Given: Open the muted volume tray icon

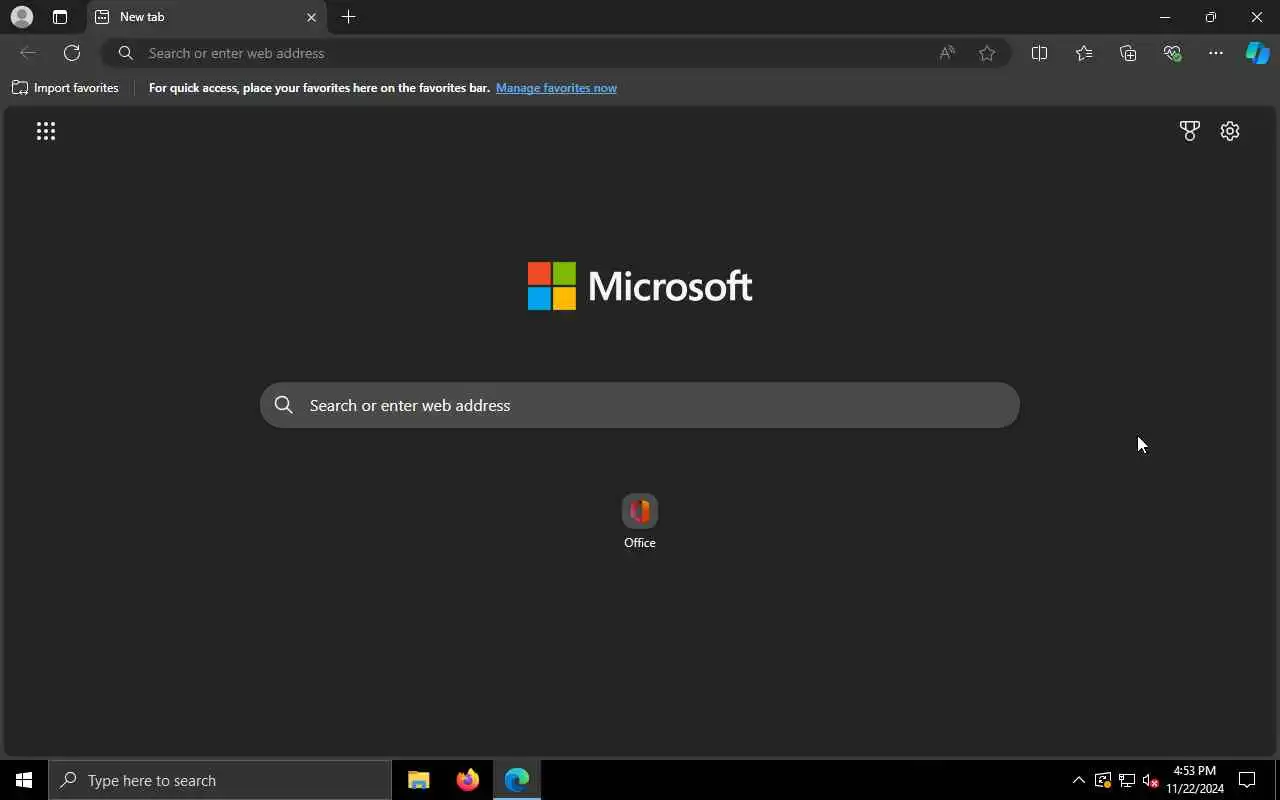Looking at the screenshot, I should click(1151, 780).
